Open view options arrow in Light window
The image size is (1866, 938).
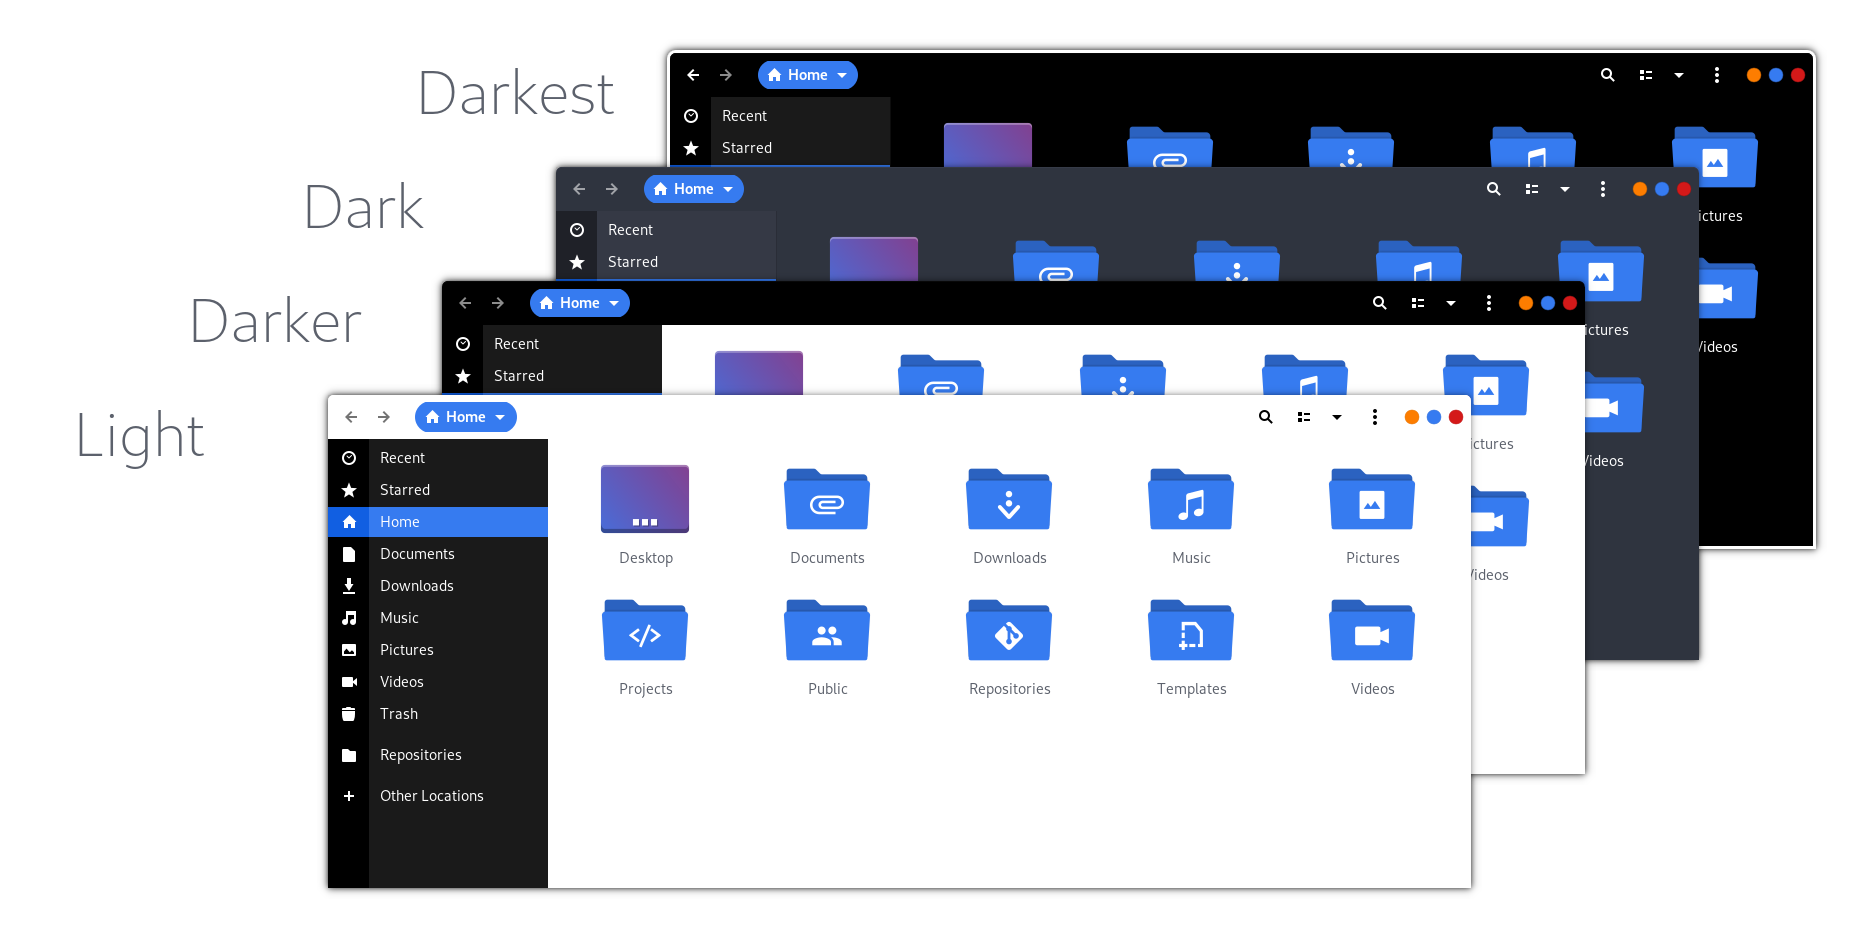point(1337,417)
